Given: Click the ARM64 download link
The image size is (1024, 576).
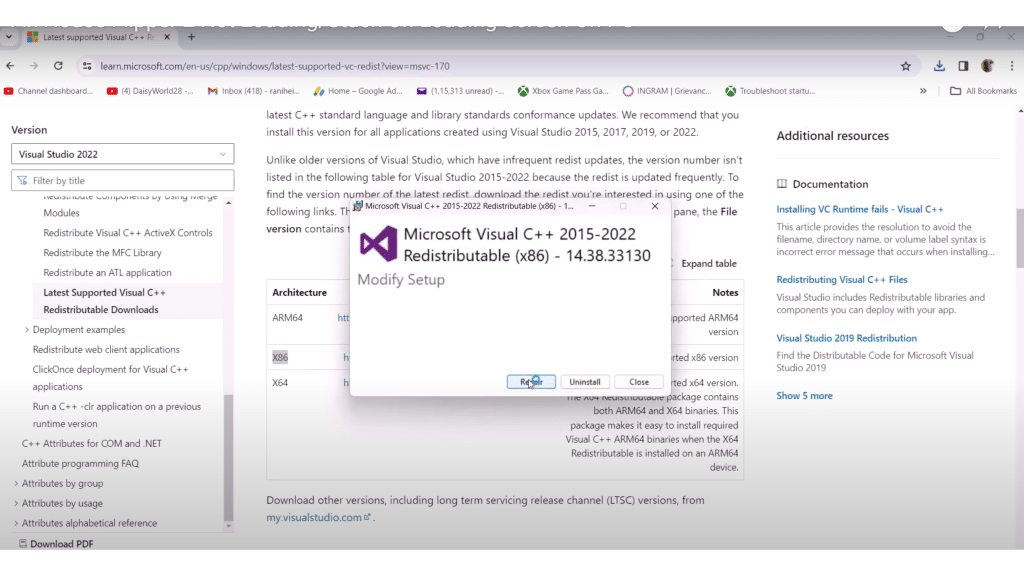Looking at the screenshot, I should click(x=344, y=317).
